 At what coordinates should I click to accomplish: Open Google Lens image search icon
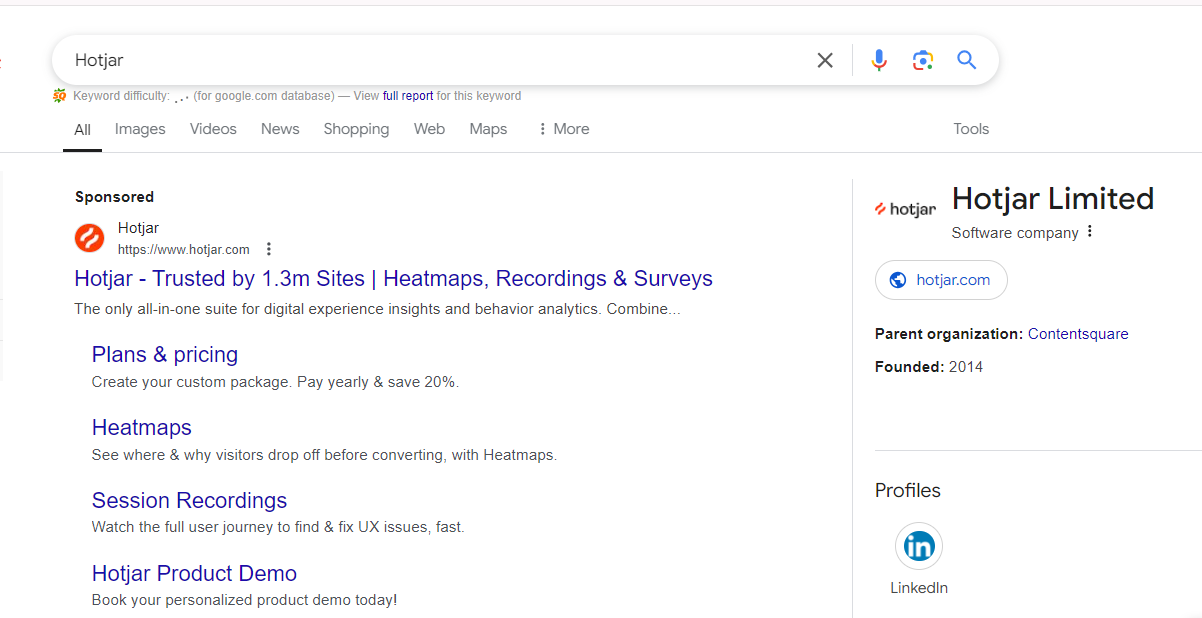point(922,61)
